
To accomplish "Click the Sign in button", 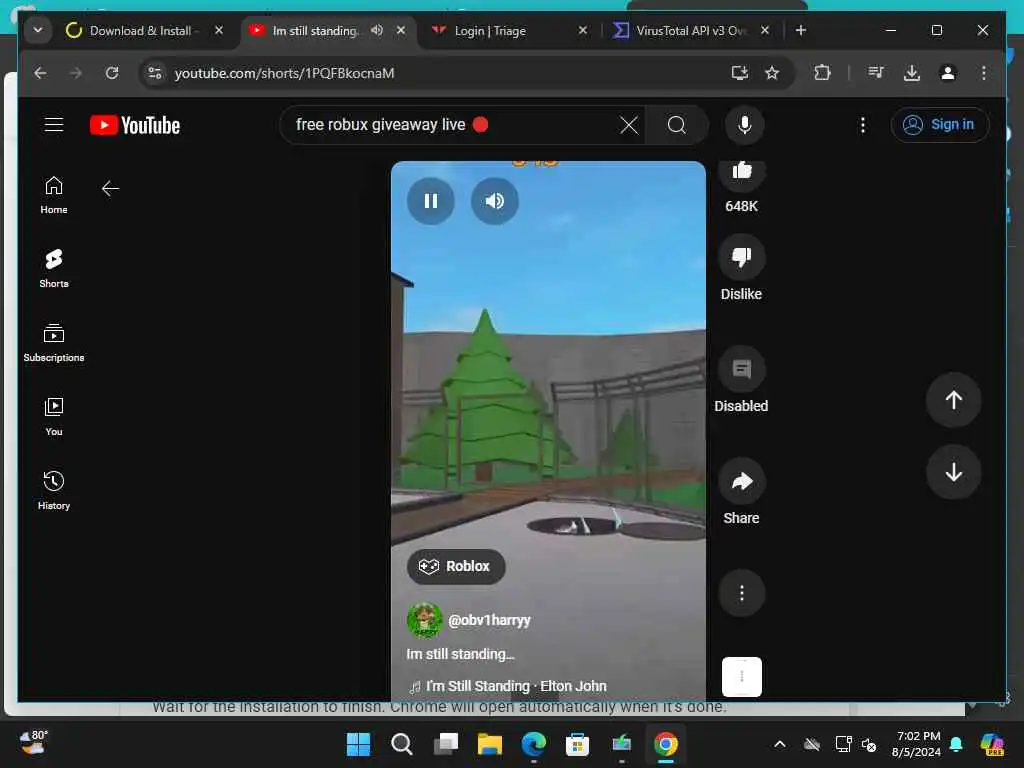I will 938,125.
